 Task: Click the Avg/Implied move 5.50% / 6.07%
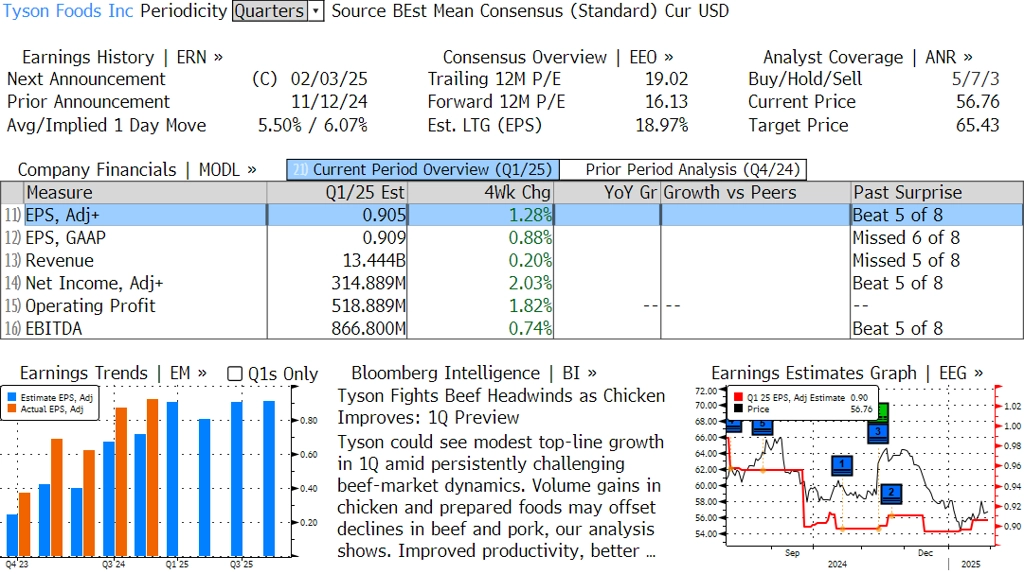313,125
